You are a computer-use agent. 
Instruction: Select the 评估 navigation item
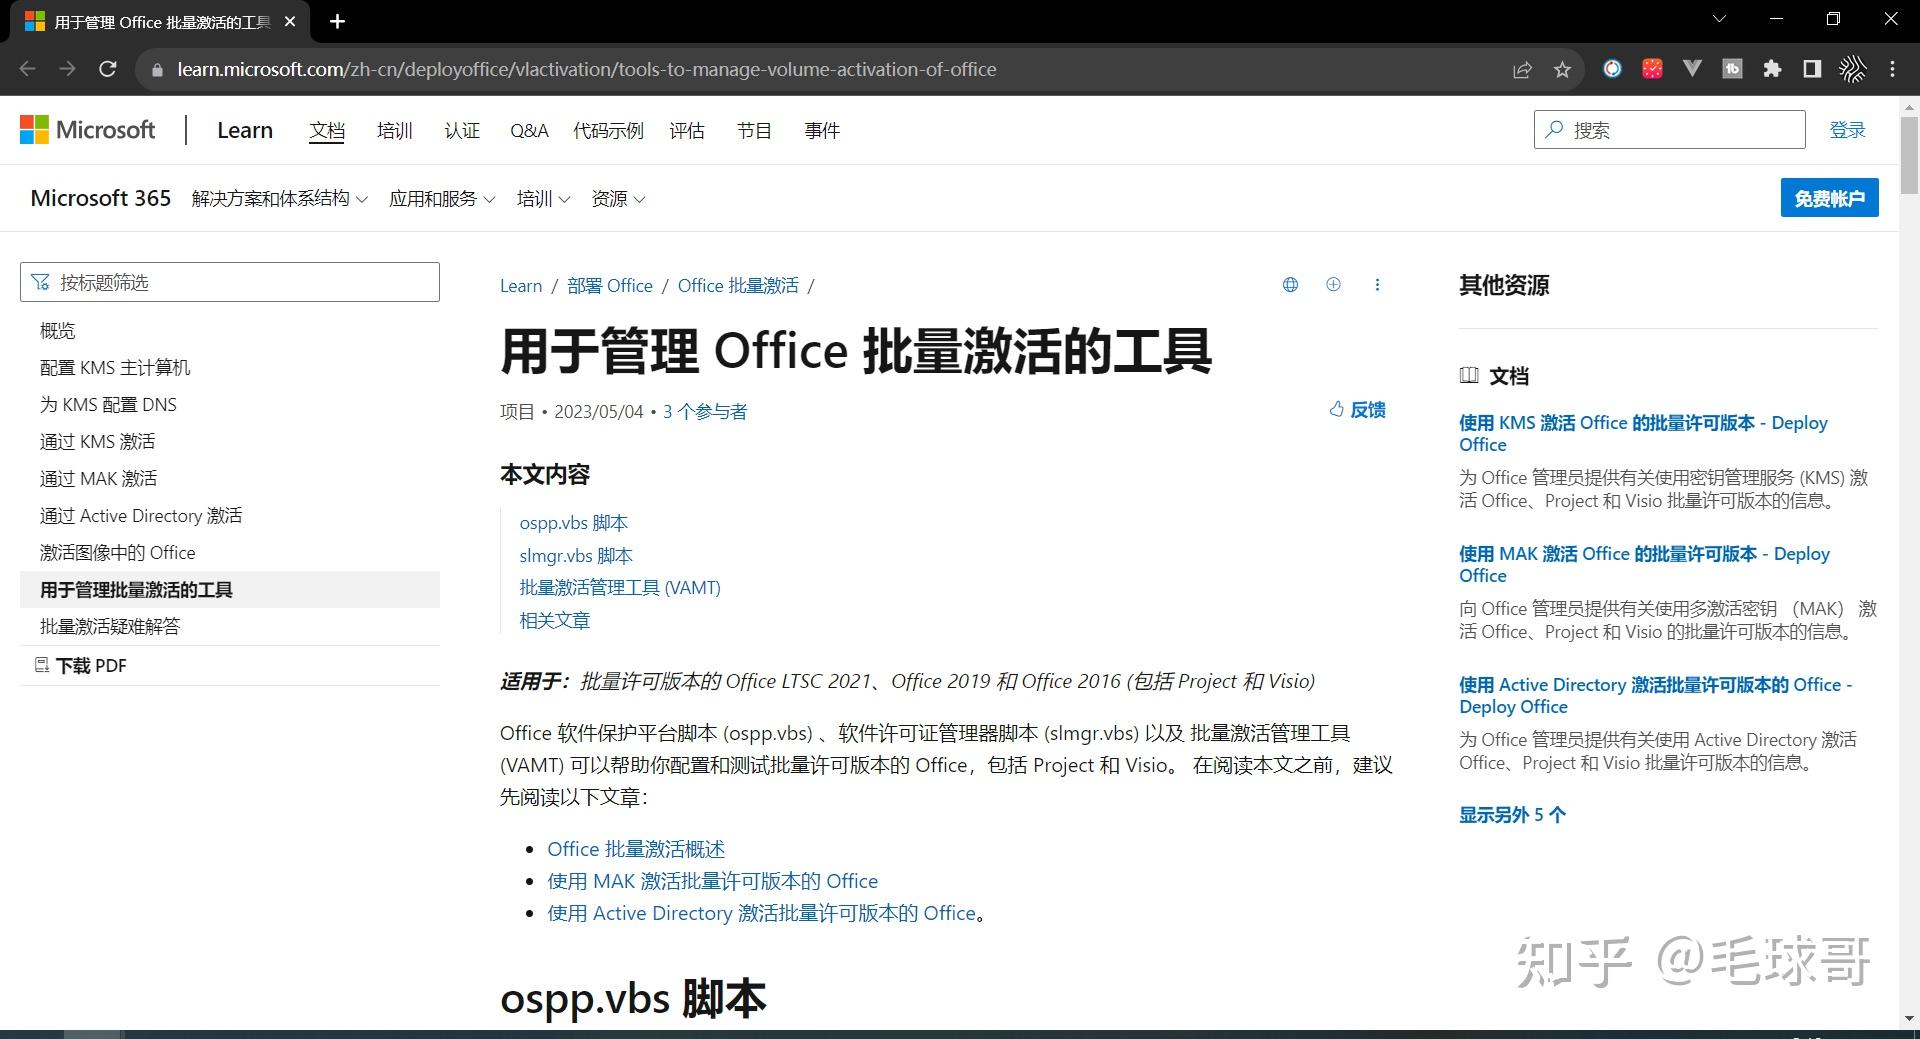687,131
